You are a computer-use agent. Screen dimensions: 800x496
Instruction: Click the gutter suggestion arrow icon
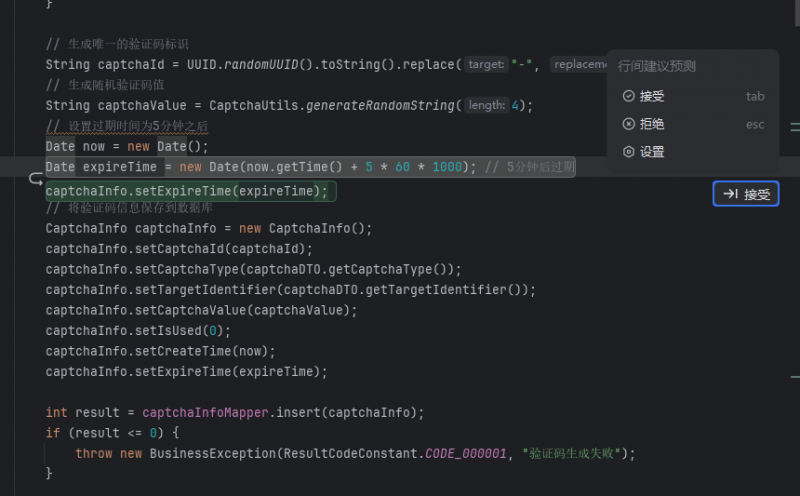pos(36,179)
